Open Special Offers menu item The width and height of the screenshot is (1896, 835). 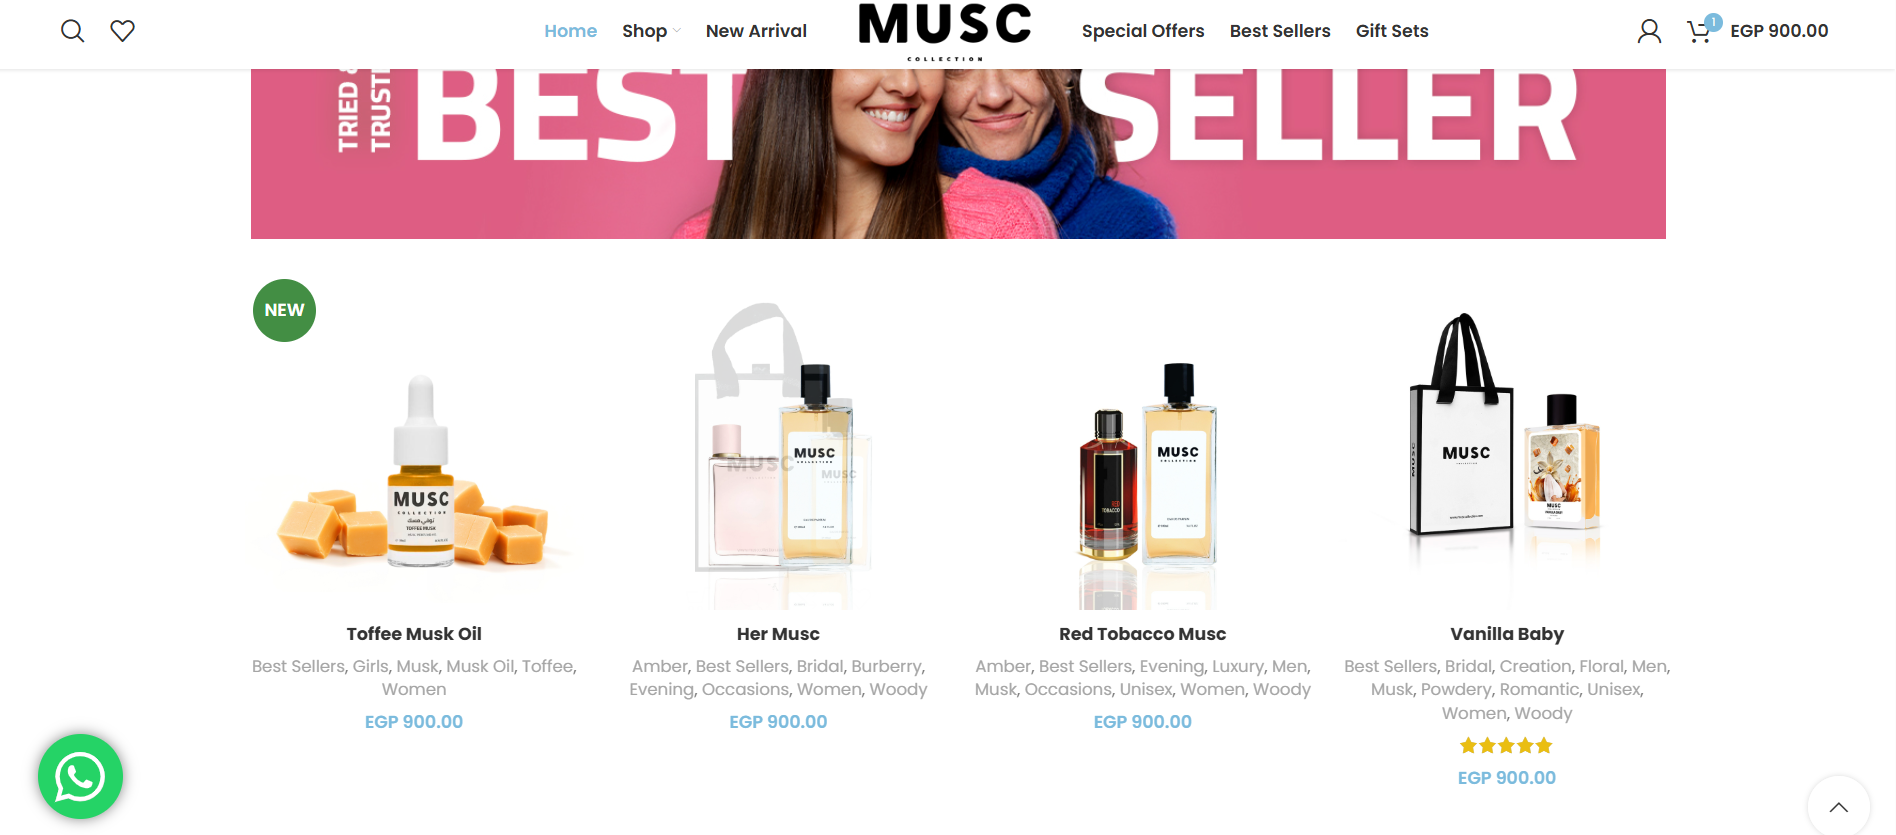(x=1143, y=31)
